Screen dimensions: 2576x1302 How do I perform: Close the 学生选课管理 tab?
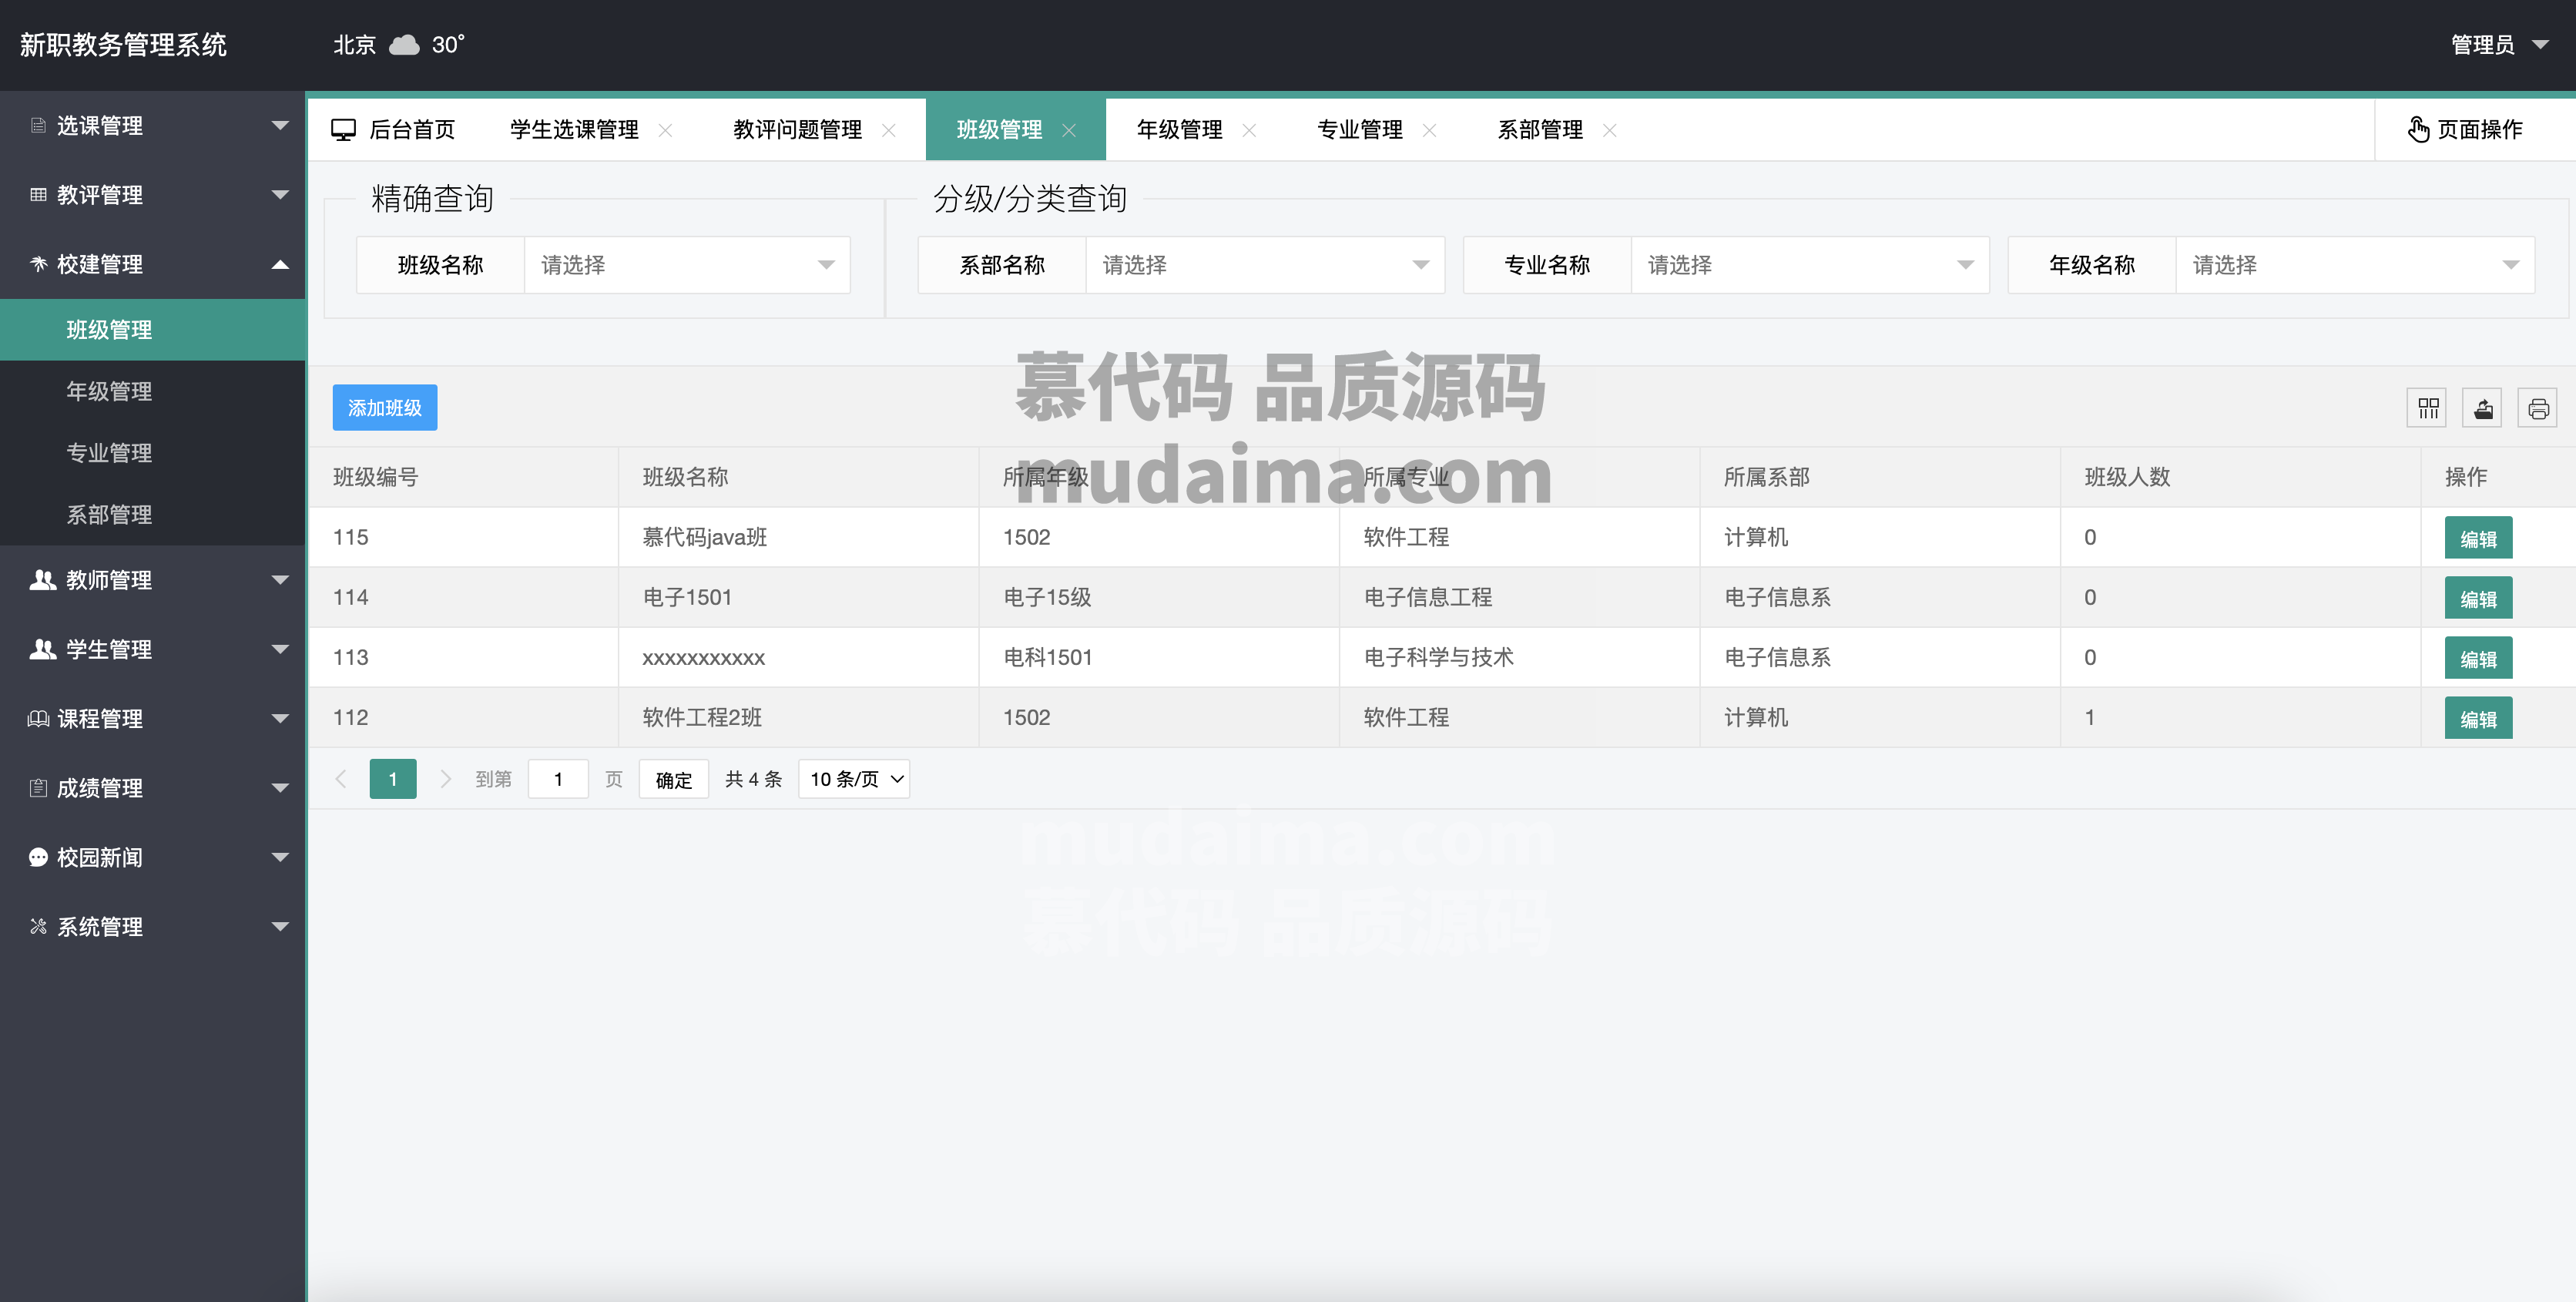(665, 130)
